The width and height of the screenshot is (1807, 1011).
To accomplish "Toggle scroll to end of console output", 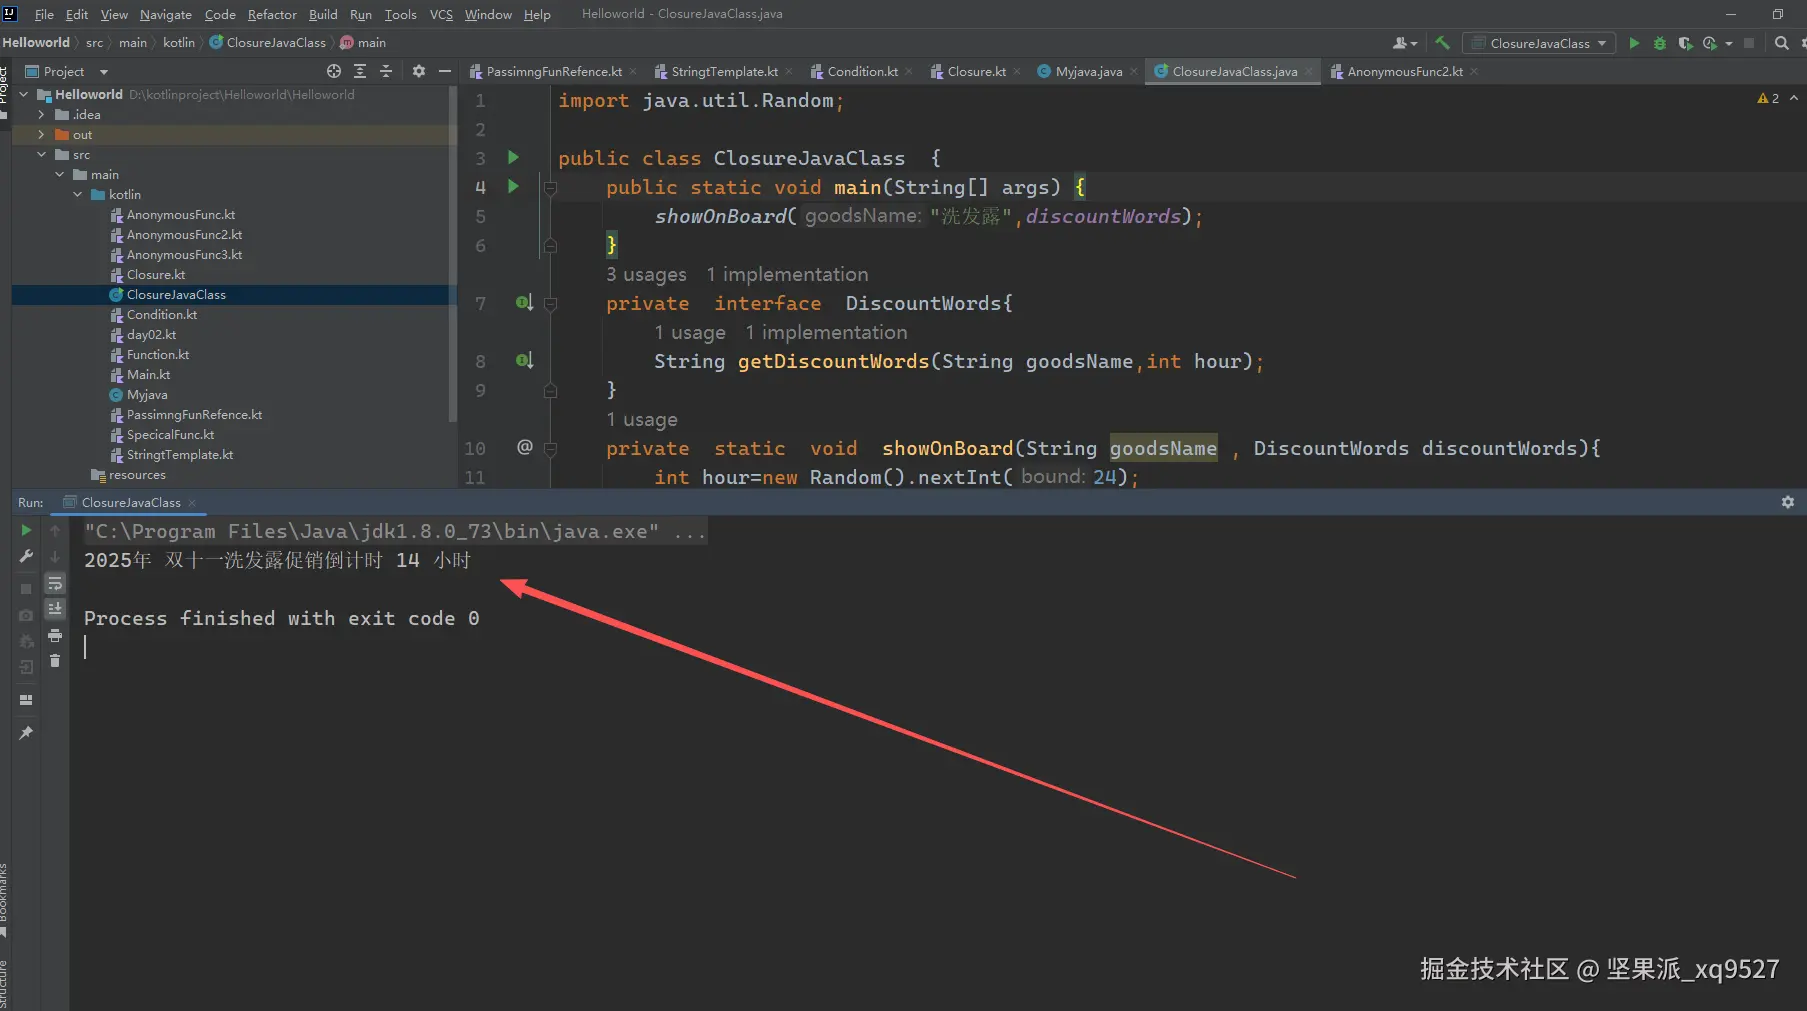I will (x=55, y=609).
